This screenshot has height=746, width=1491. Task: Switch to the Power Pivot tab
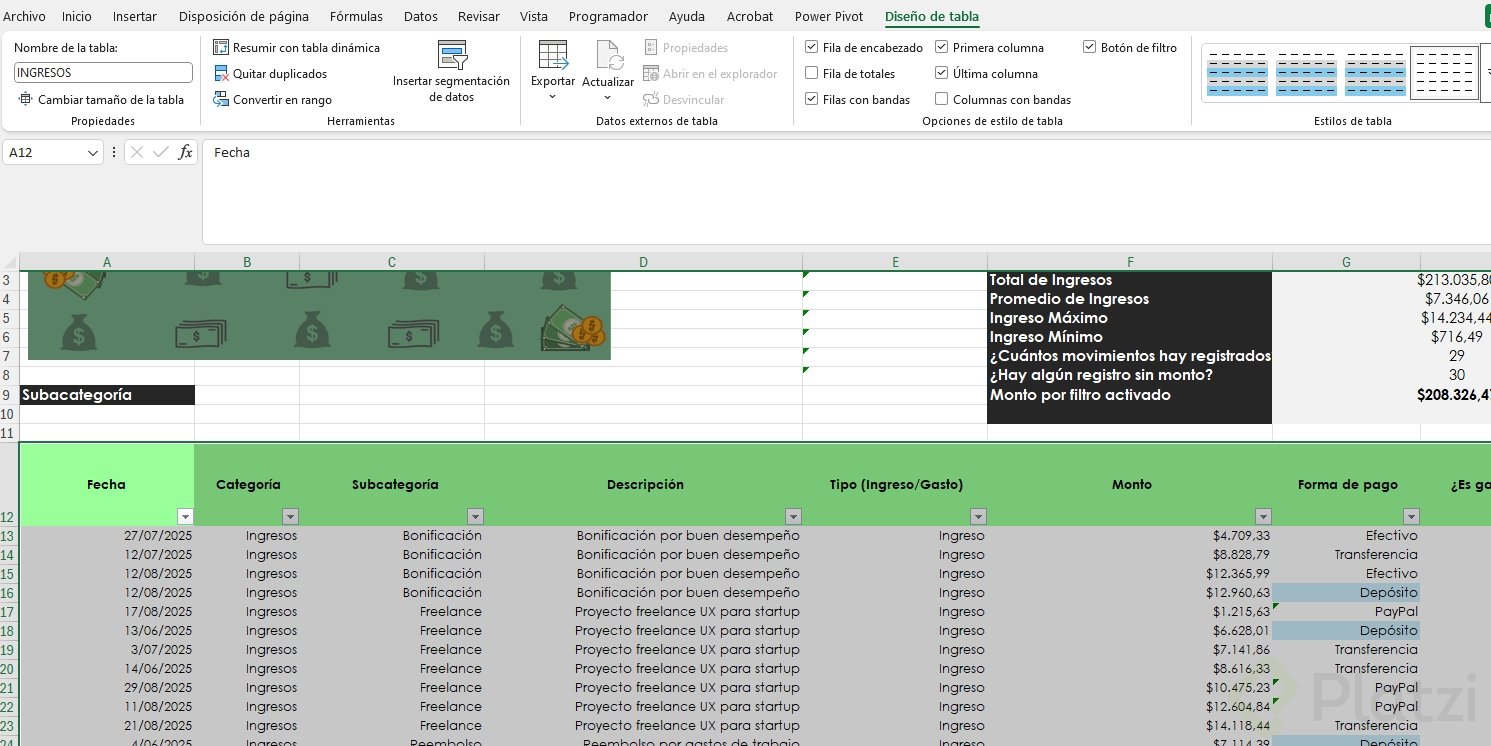point(829,16)
